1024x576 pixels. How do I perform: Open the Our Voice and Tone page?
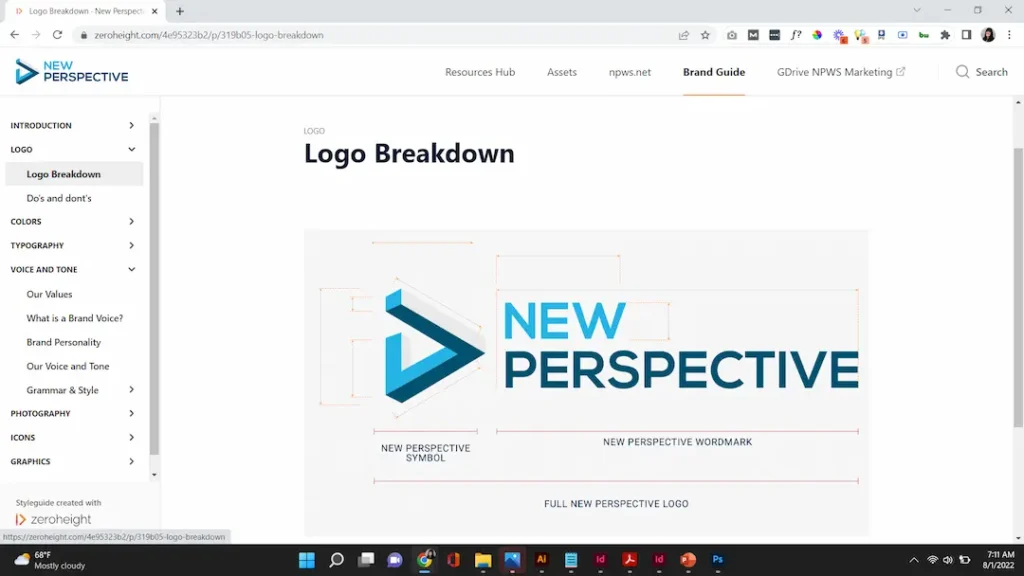(x=68, y=366)
